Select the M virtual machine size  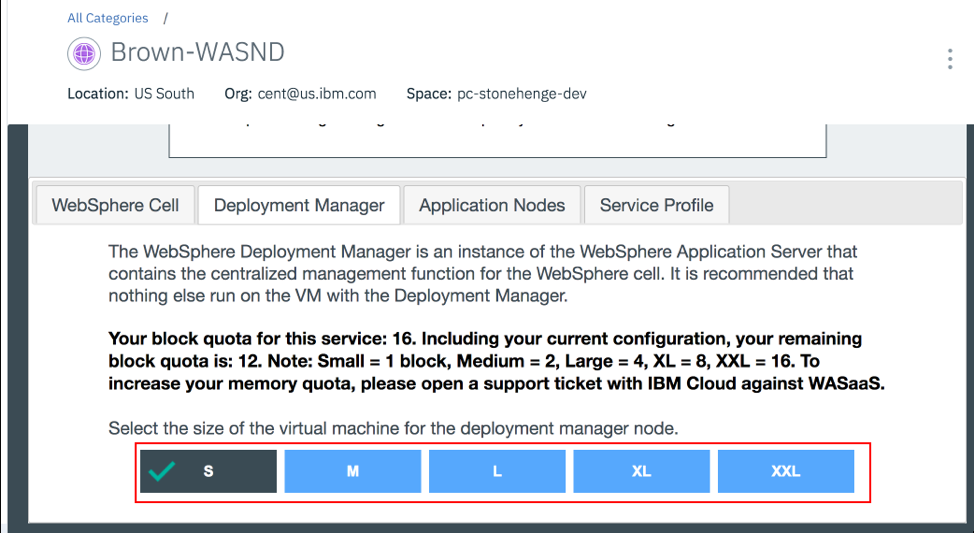(353, 471)
